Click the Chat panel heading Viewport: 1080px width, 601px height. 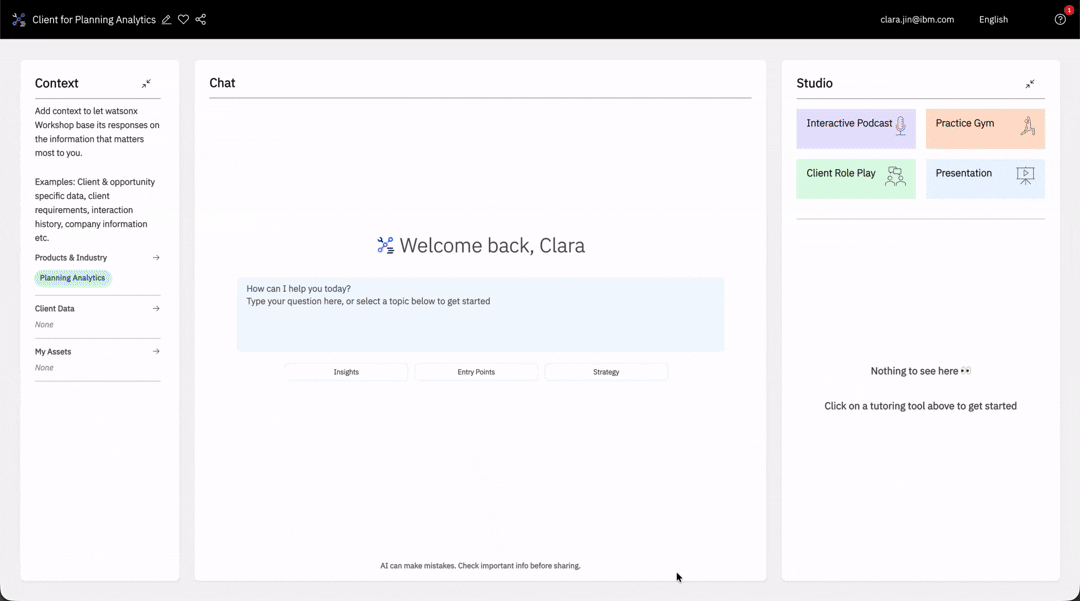point(222,83)
